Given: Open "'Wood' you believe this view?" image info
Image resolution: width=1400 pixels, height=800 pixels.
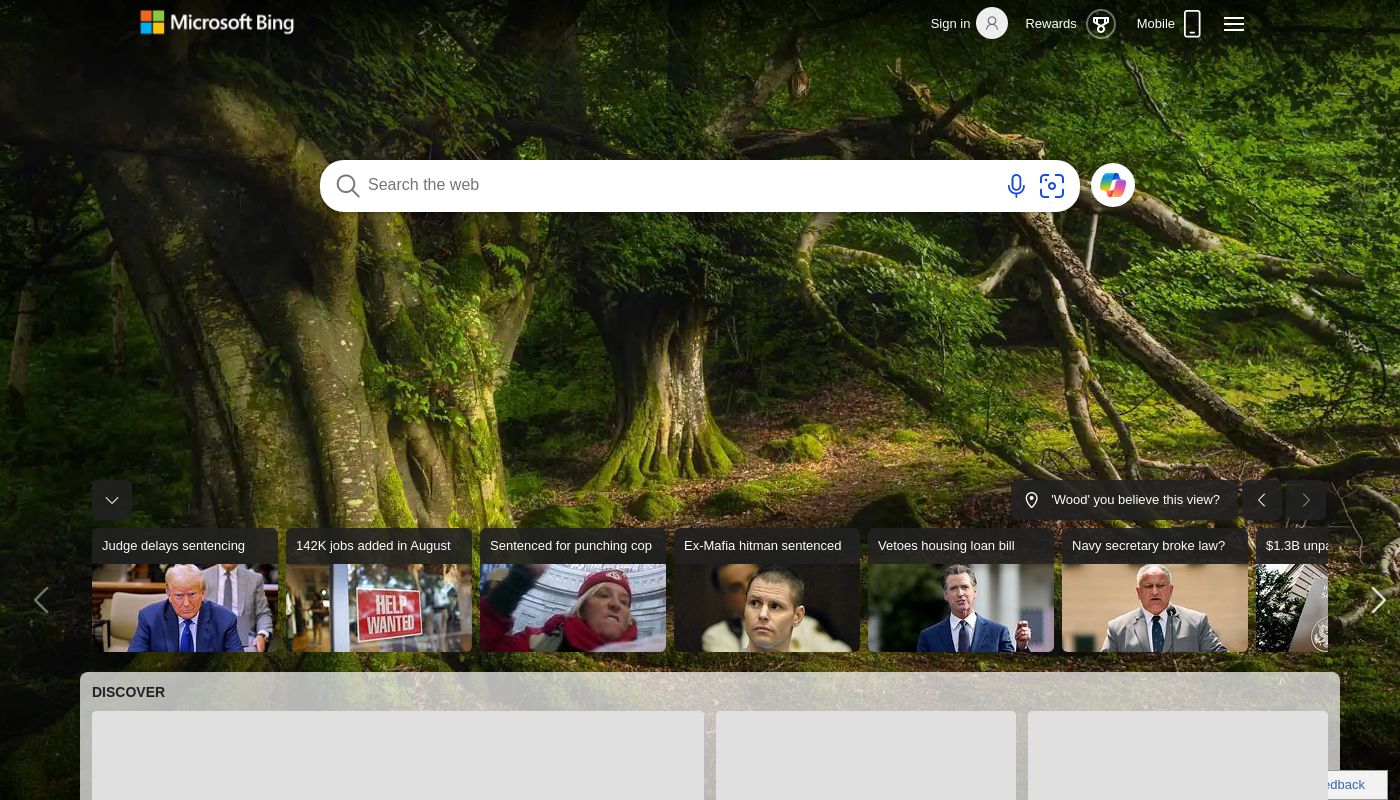Looking at the screenshot, I should [1124, 500].
